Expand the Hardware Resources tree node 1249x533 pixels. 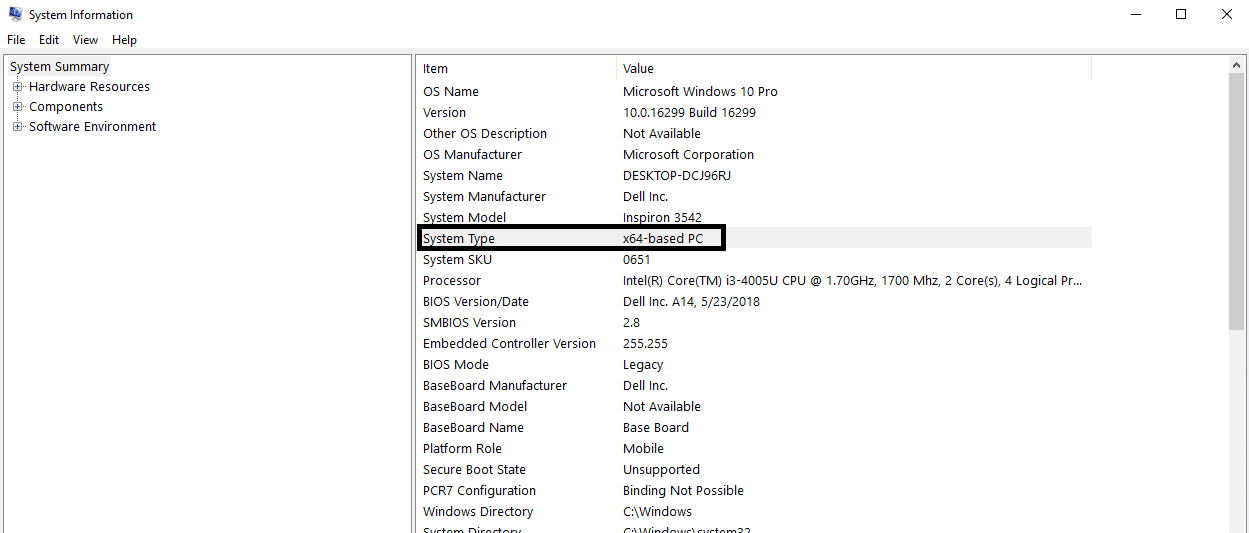[x=17, y=87]
